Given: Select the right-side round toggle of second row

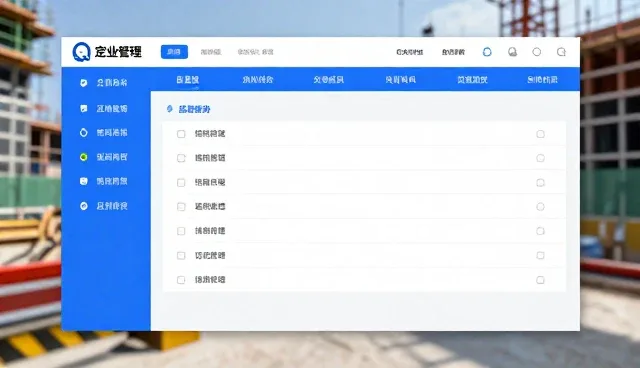Looking at the screenshot, I should point(540,158).
